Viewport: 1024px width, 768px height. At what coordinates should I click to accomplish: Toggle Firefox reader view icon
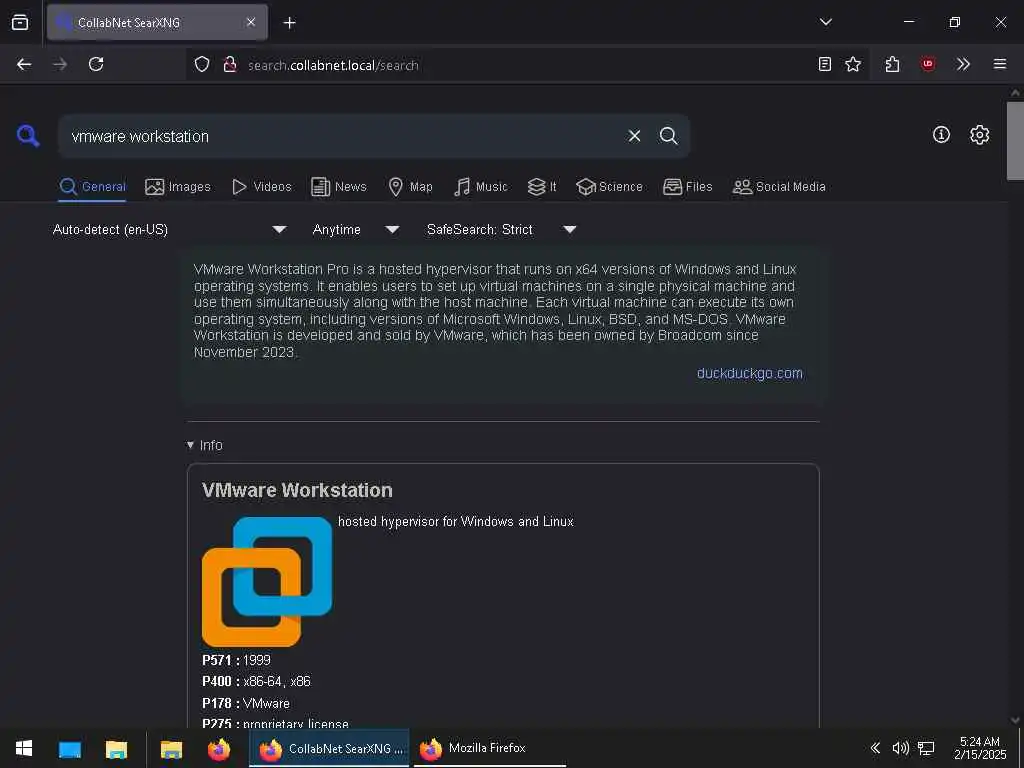click(x=825, y=64)
